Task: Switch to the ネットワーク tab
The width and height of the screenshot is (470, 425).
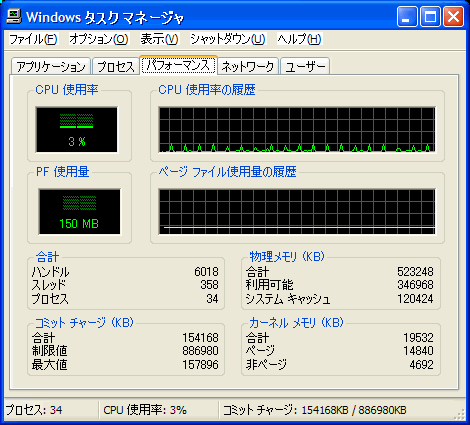Action: point(248,66)
